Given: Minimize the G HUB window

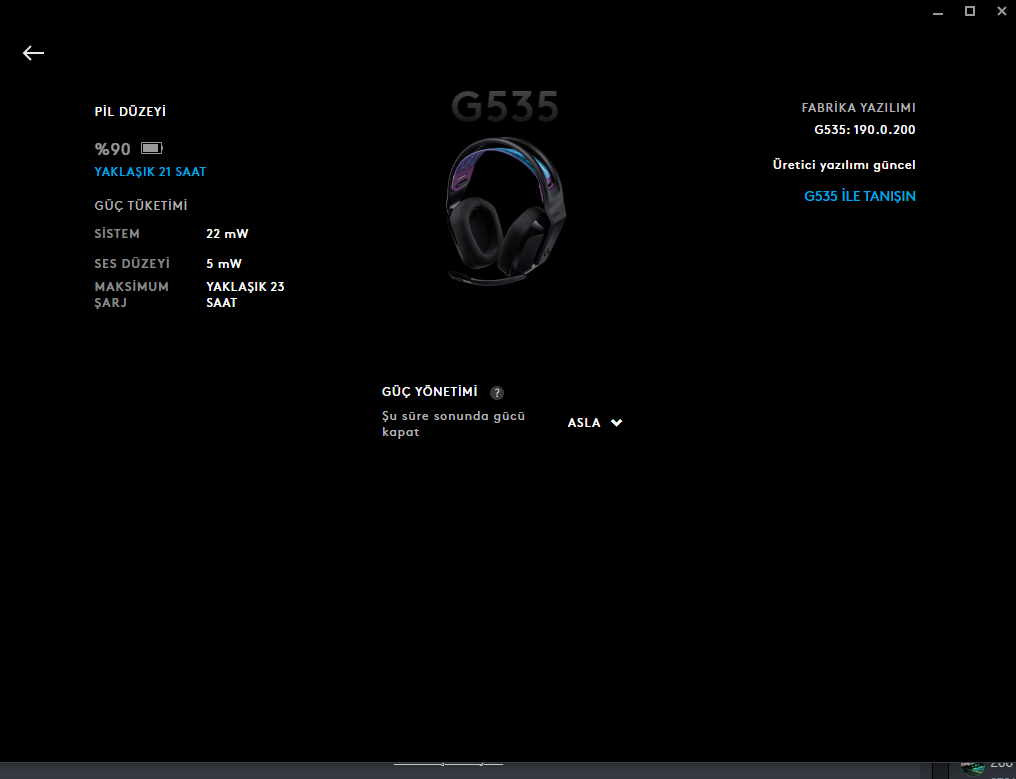Looking at the screenshot, I should tap(938, 12).
